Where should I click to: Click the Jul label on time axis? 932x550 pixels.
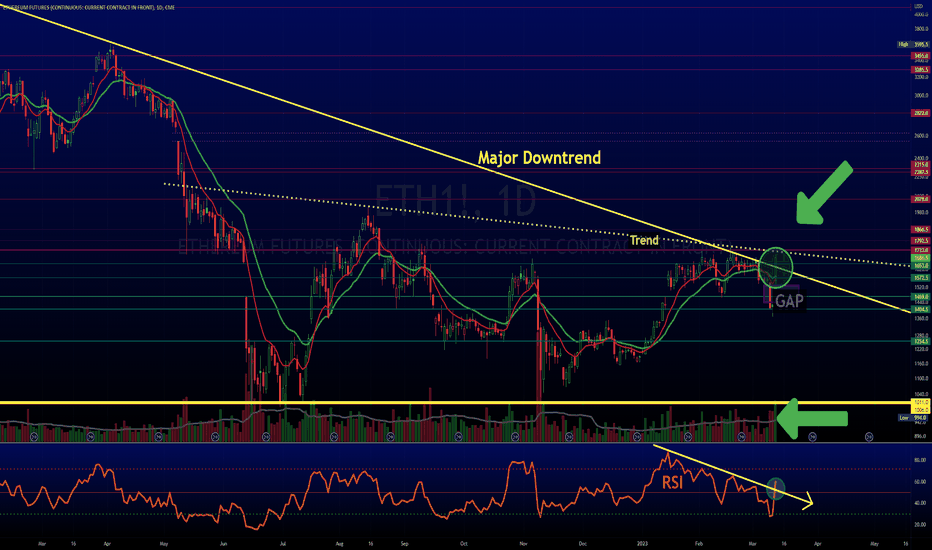tap(284, 543)
